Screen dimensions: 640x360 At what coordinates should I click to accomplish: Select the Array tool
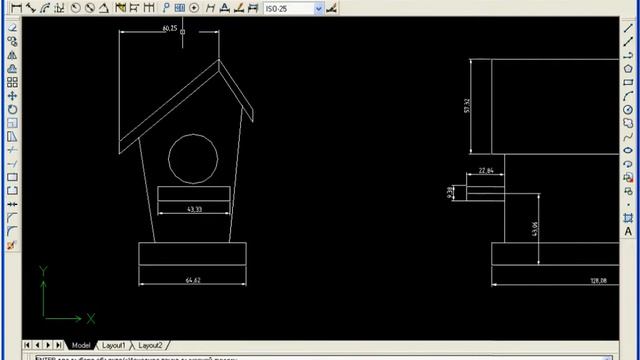coord(12,82)
